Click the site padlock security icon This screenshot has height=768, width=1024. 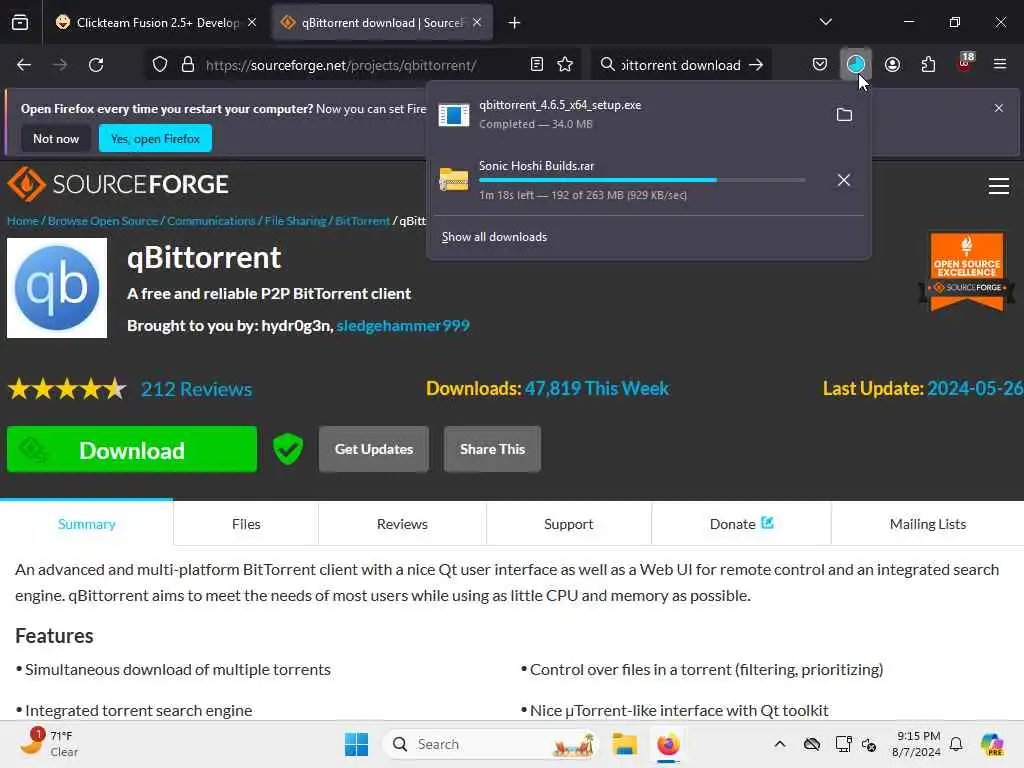pyautogui.click(x=188, y=65)
